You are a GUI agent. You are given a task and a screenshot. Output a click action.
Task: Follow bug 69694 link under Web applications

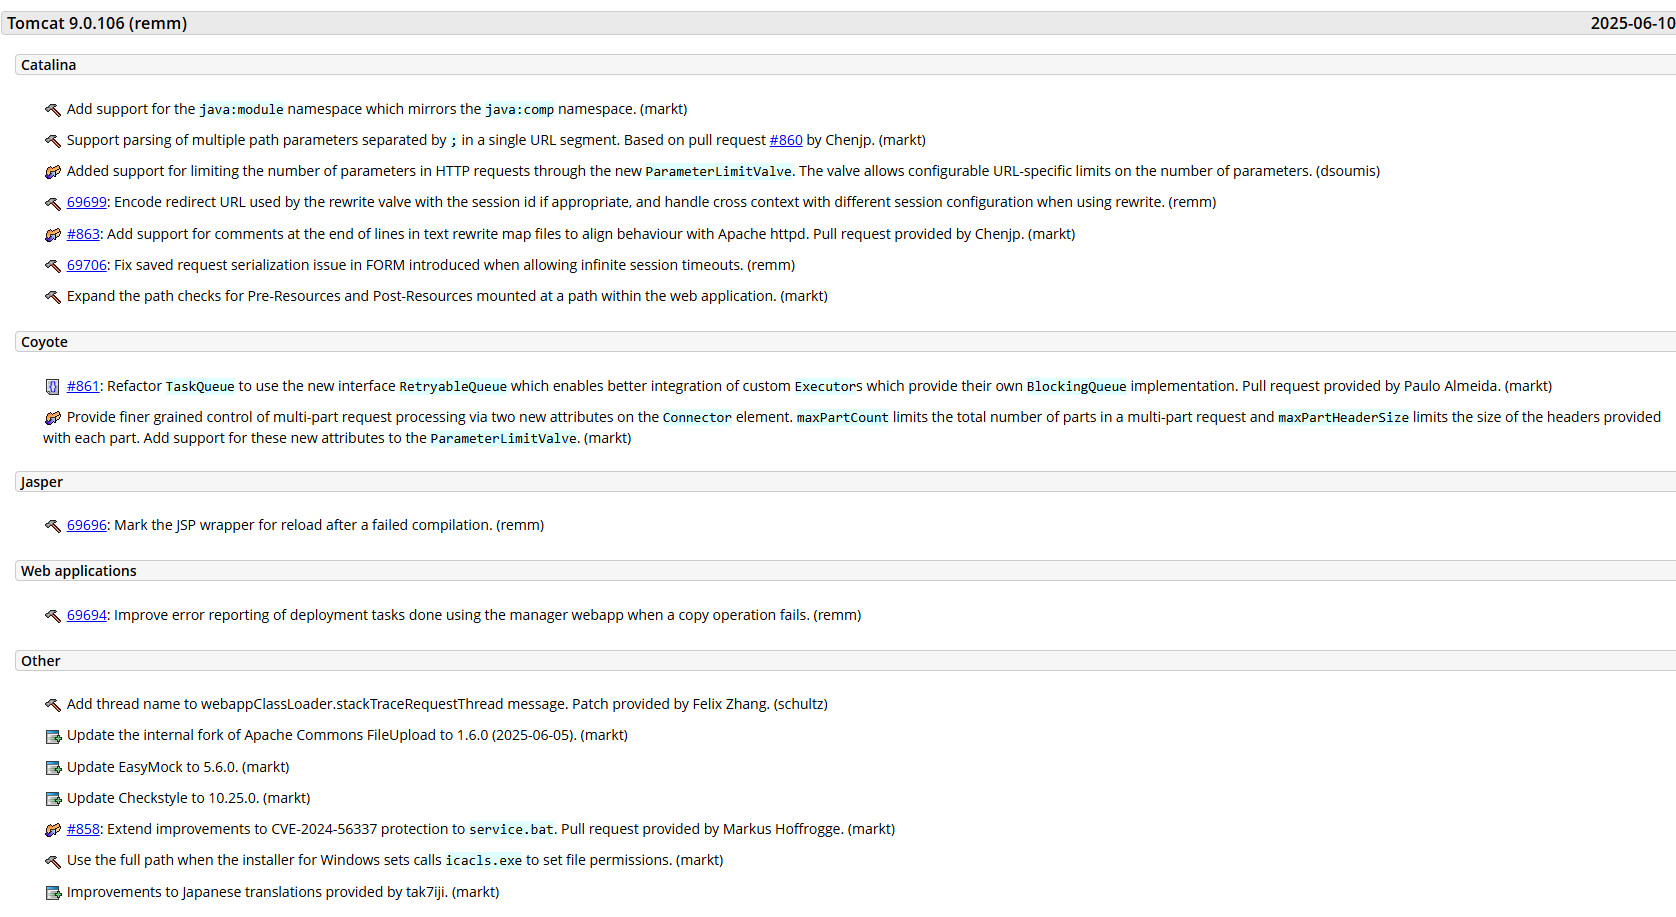[x=86, y=615]
